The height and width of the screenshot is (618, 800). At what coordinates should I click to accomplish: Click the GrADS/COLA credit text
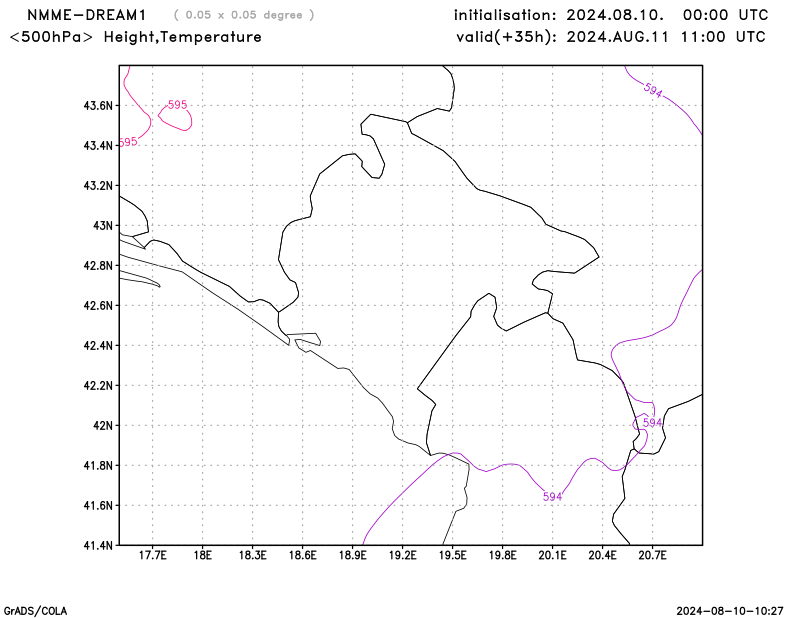(x=35, y=611)
